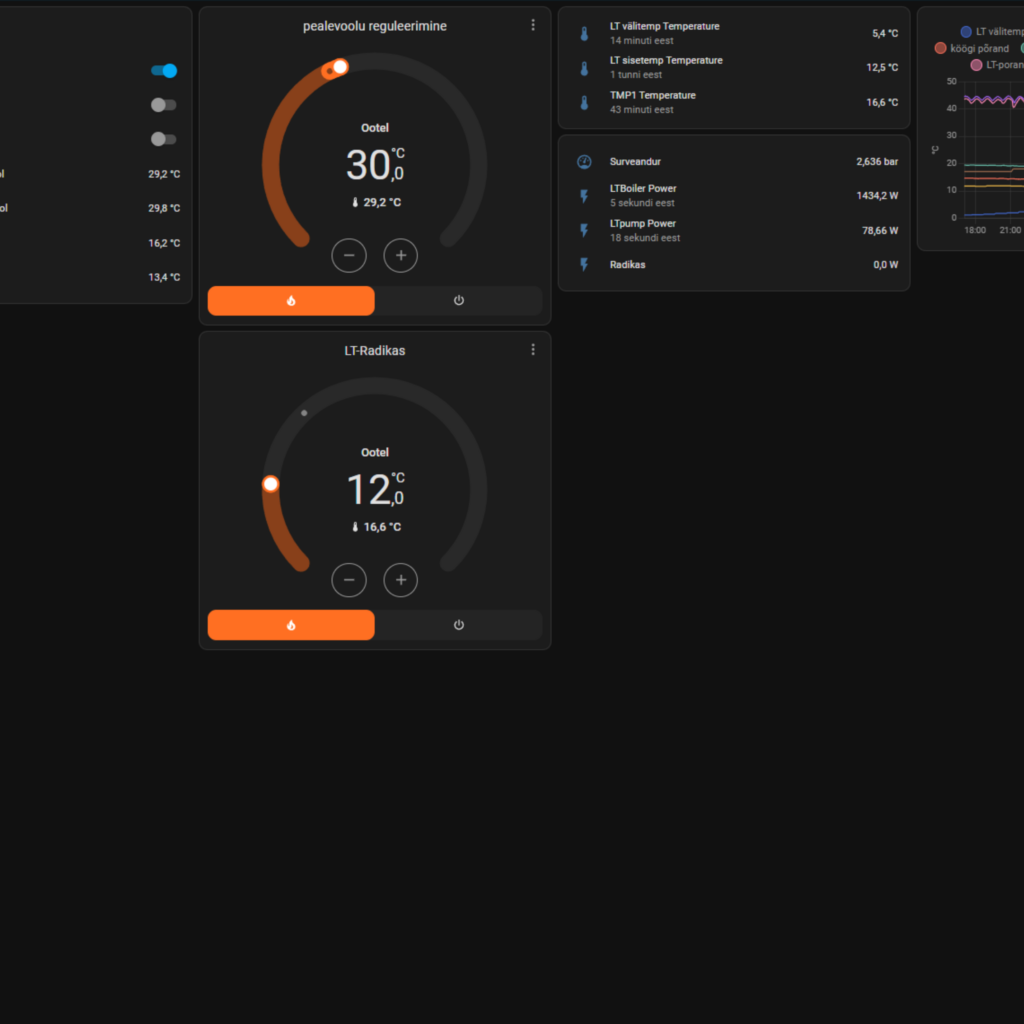
Task: Click the LT sisetemp Temperature thermometer icon
Action: pos(584,68)
